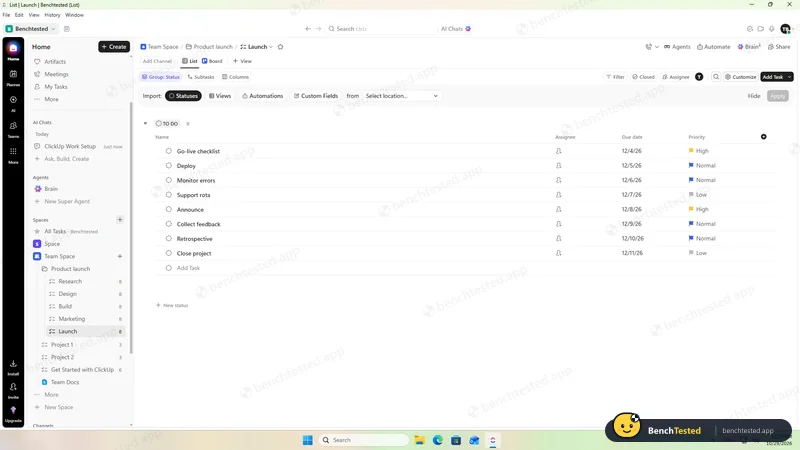Open the File menu
This screenshot has height=450, width=800.
pos(6,15)
